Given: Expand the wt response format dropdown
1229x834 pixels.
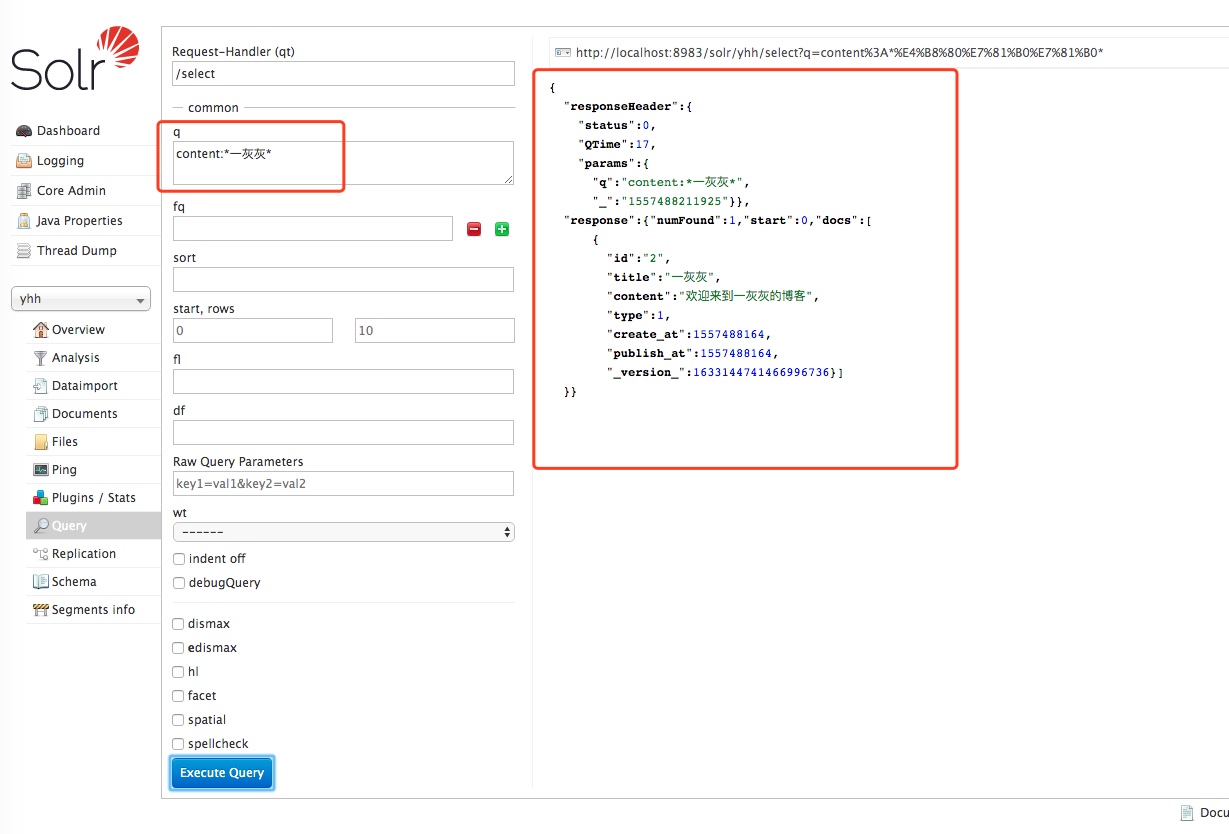Looking at the screenshot, I should (343, 532).
